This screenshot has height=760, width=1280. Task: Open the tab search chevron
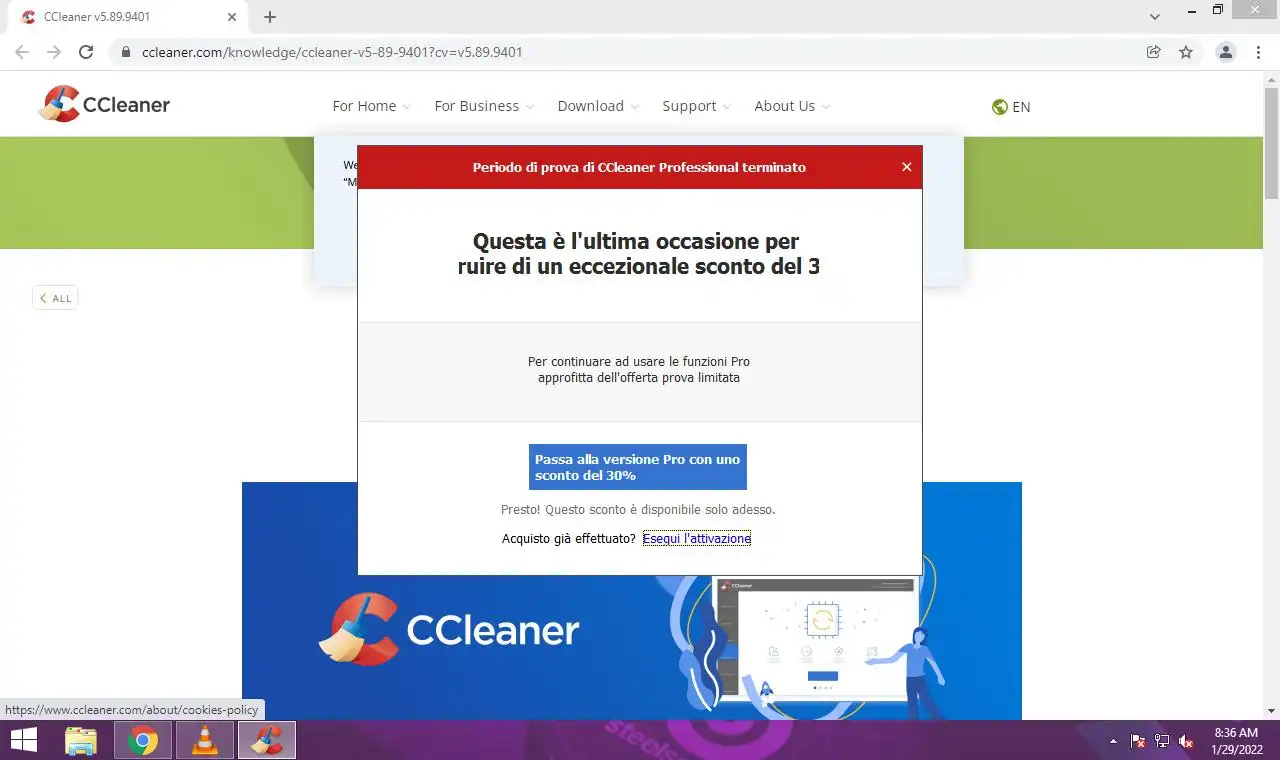[1155, 17]
